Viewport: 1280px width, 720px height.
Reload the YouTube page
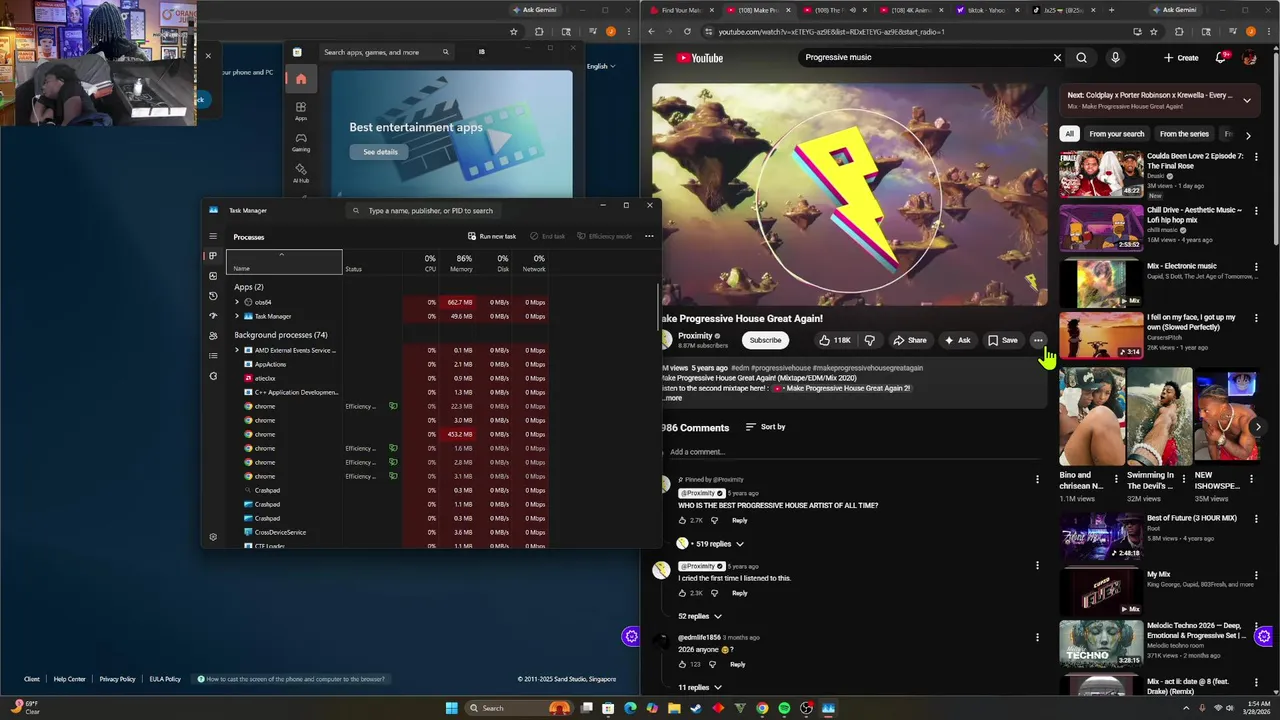coord(687,32)
